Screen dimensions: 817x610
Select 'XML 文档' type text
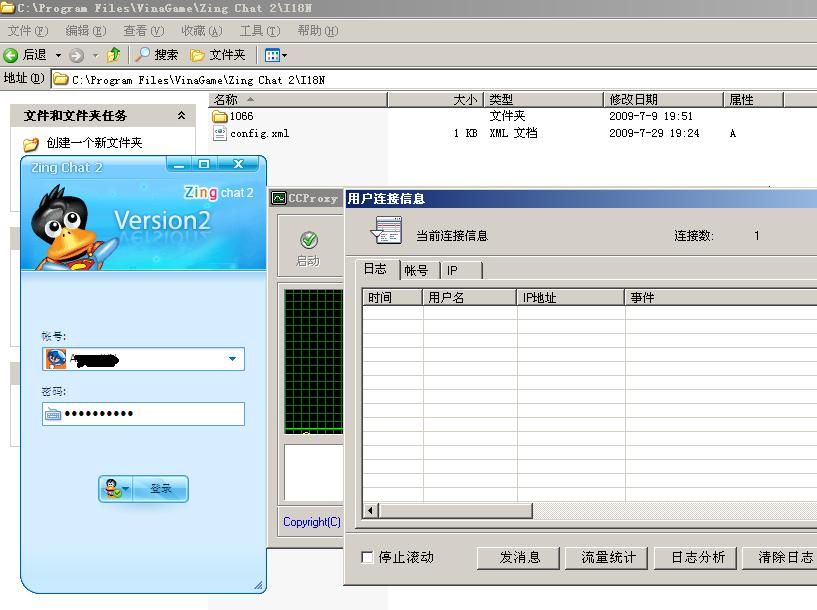pyautogui.click(x=513, y=133)
